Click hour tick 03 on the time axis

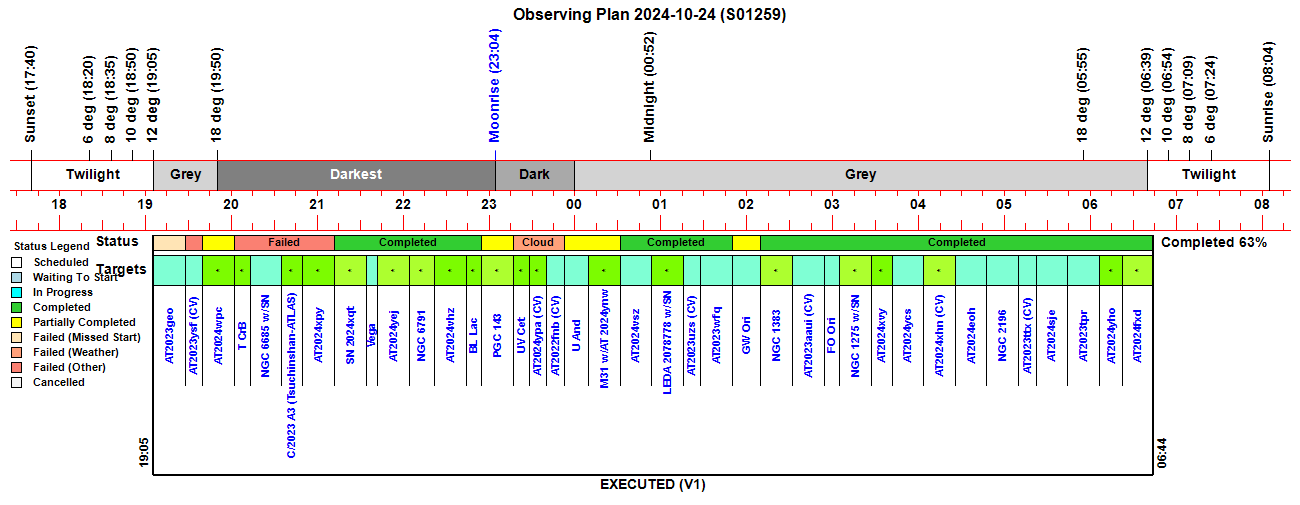point(832,204)
